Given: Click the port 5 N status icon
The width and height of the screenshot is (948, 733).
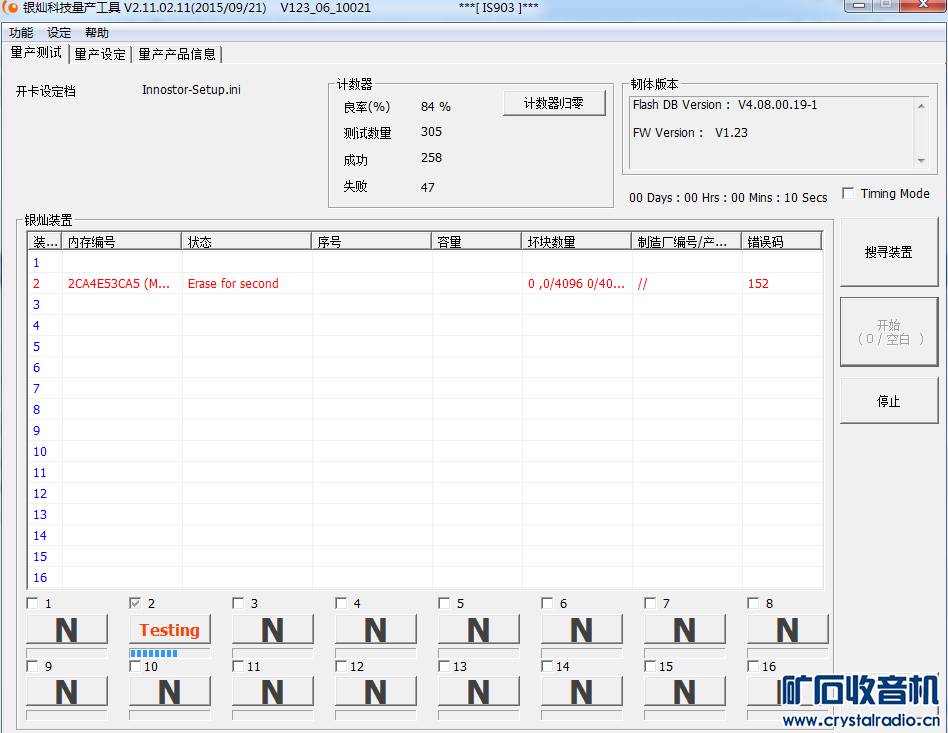Looking at the screenshot, I should click(478, 630).
